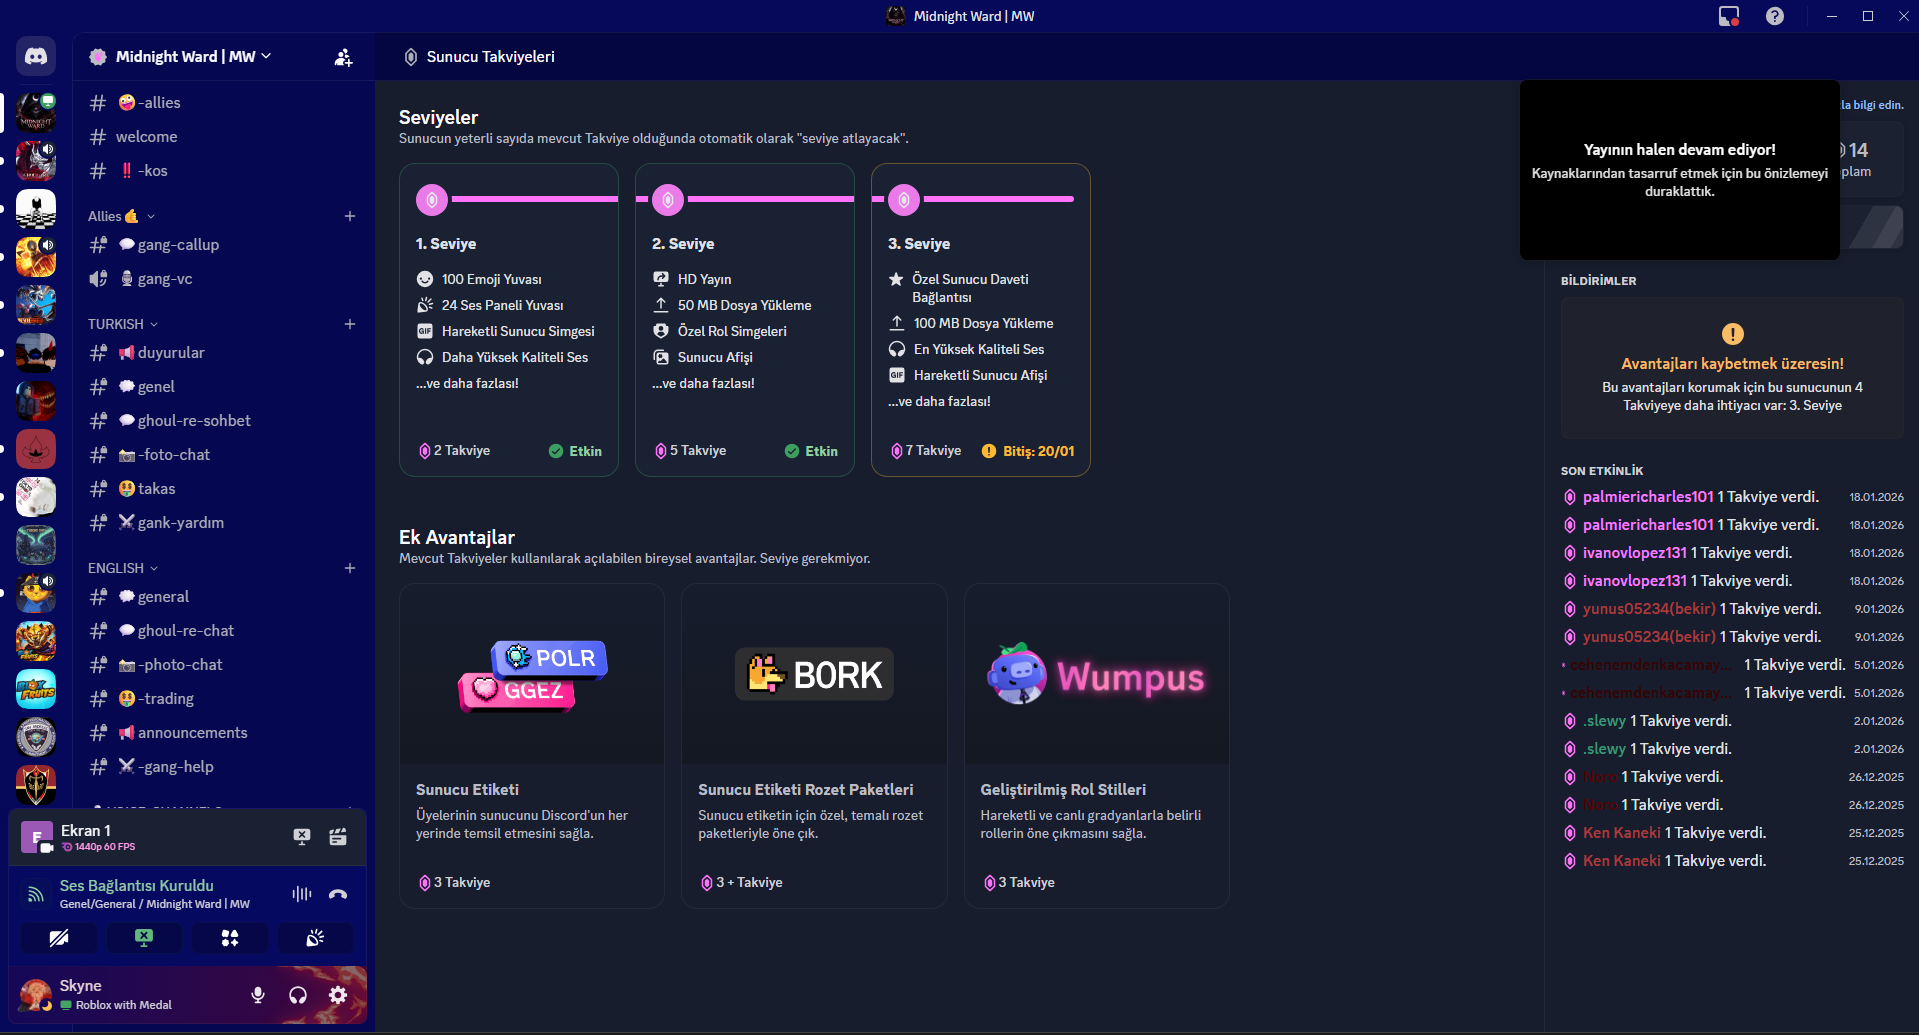Screen dimensions: 1919x1035
Task: Open the -allies channel
Action: (222, 103)
